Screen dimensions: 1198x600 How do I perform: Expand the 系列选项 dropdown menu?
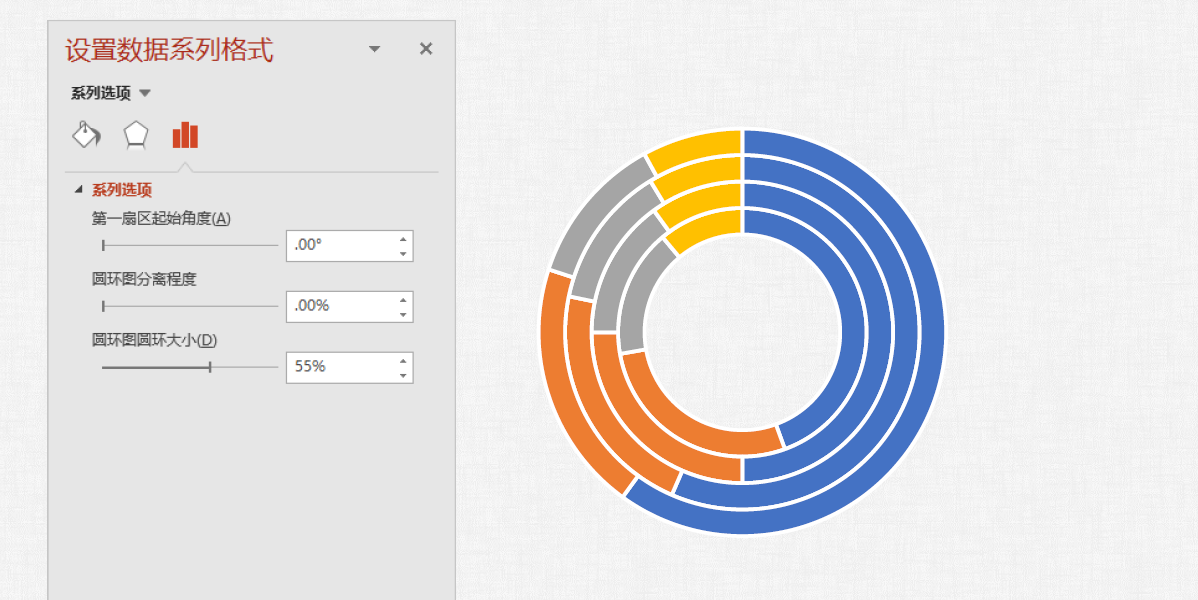[145, 93]
